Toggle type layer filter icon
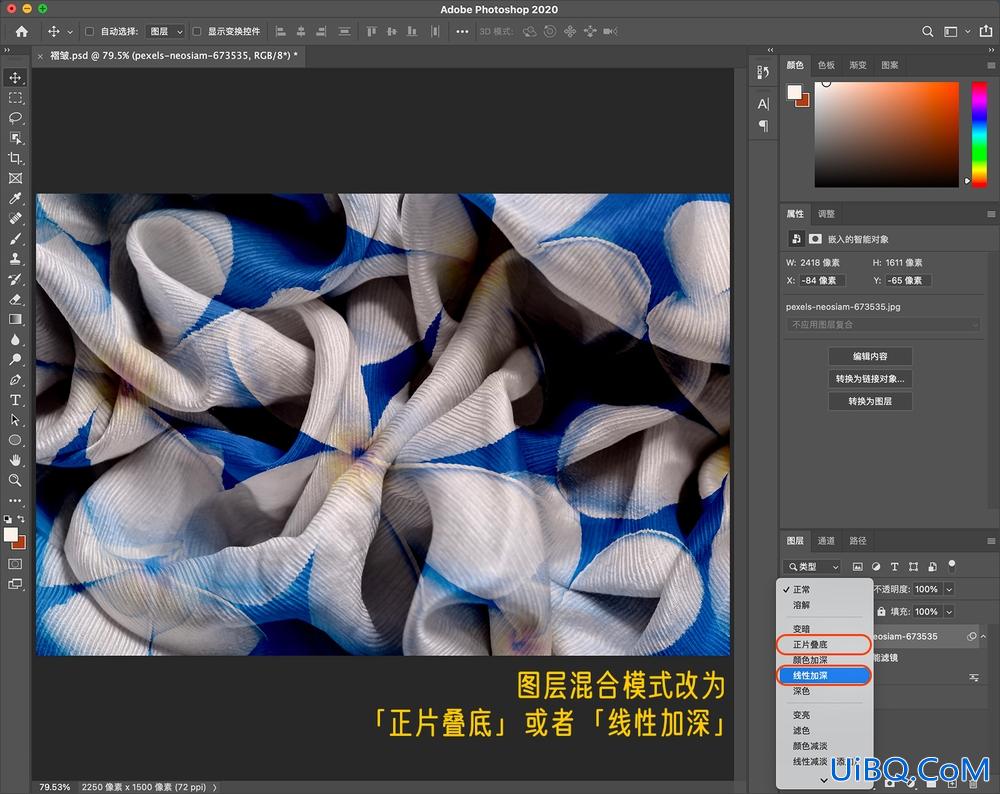 [895, 566]
